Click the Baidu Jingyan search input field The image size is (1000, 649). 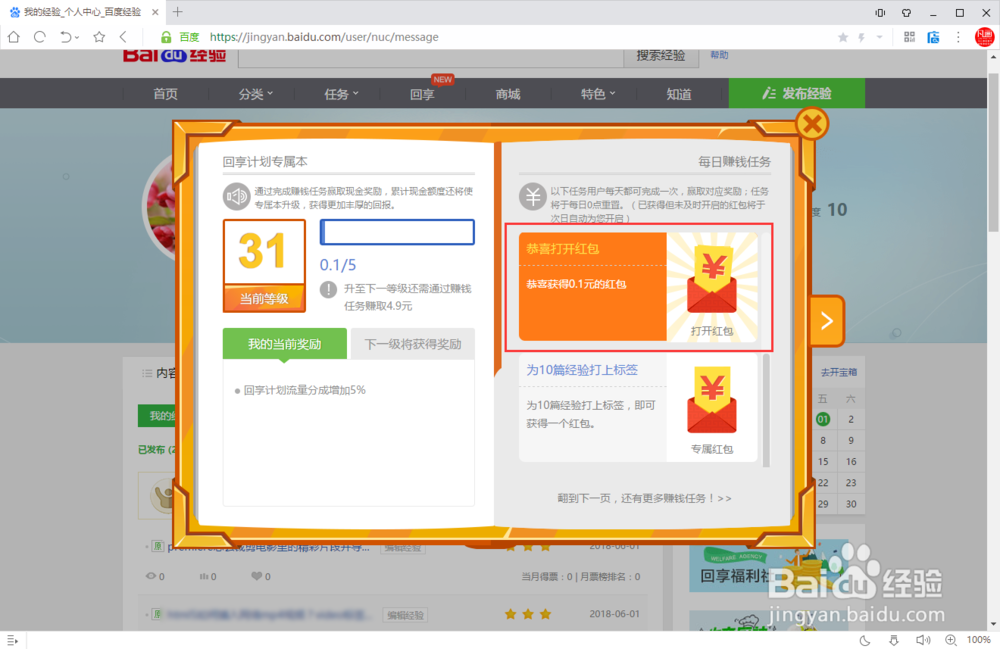431,57
